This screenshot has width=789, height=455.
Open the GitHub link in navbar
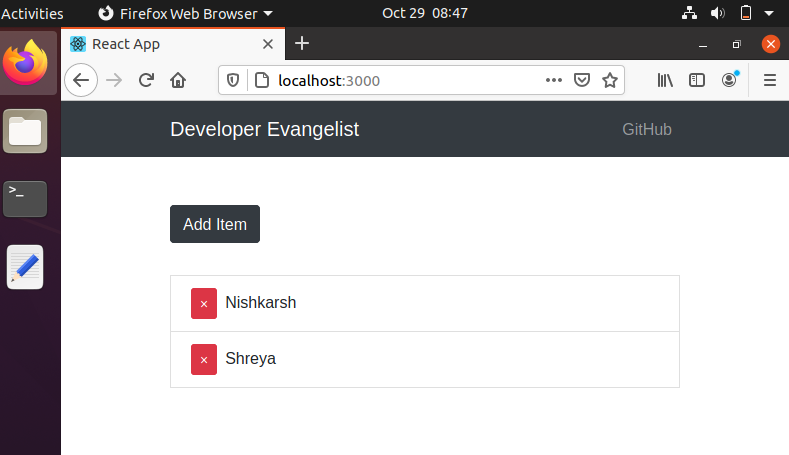pos(647,129)
